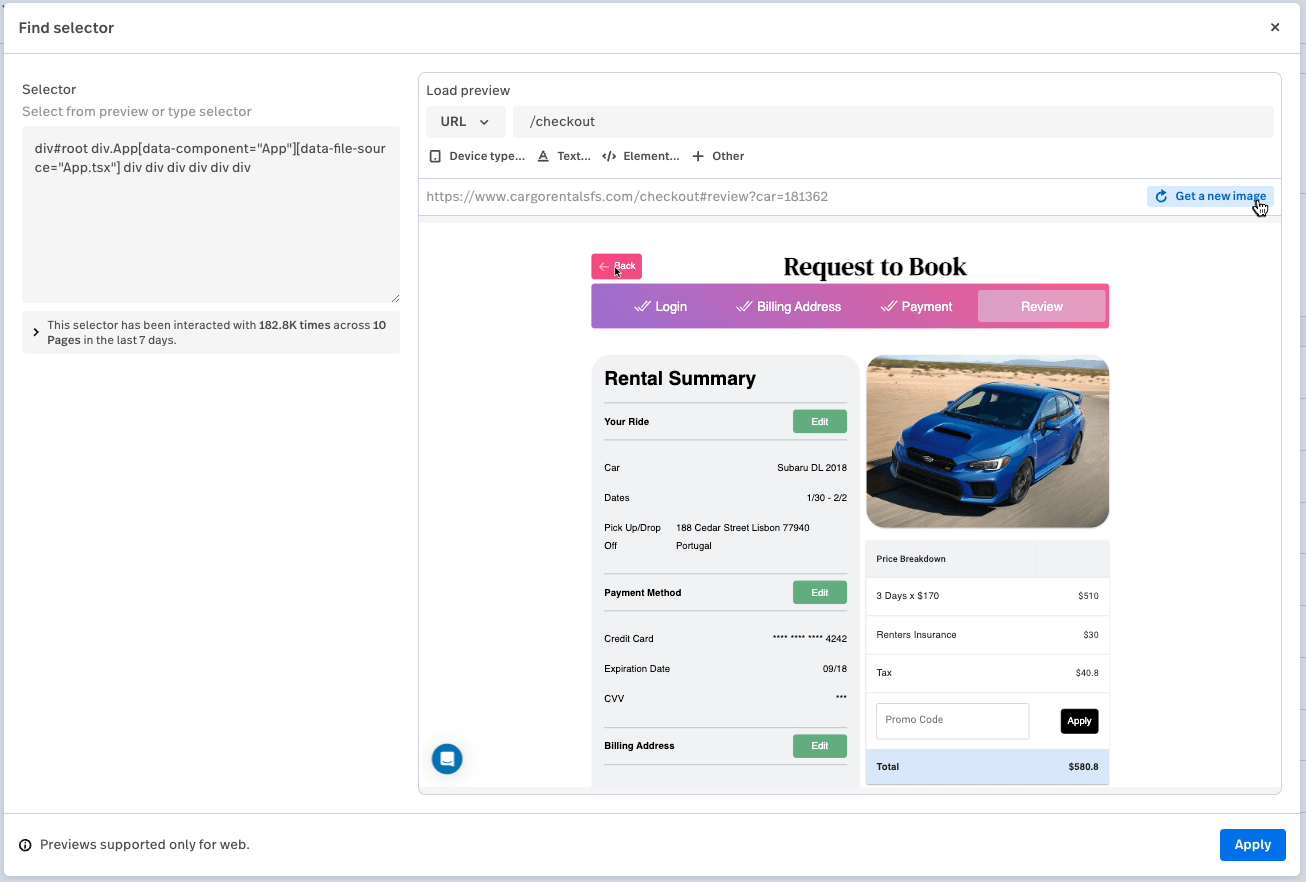Click the pink Back button in preview

pyautogui.click(x=616, y=266)
